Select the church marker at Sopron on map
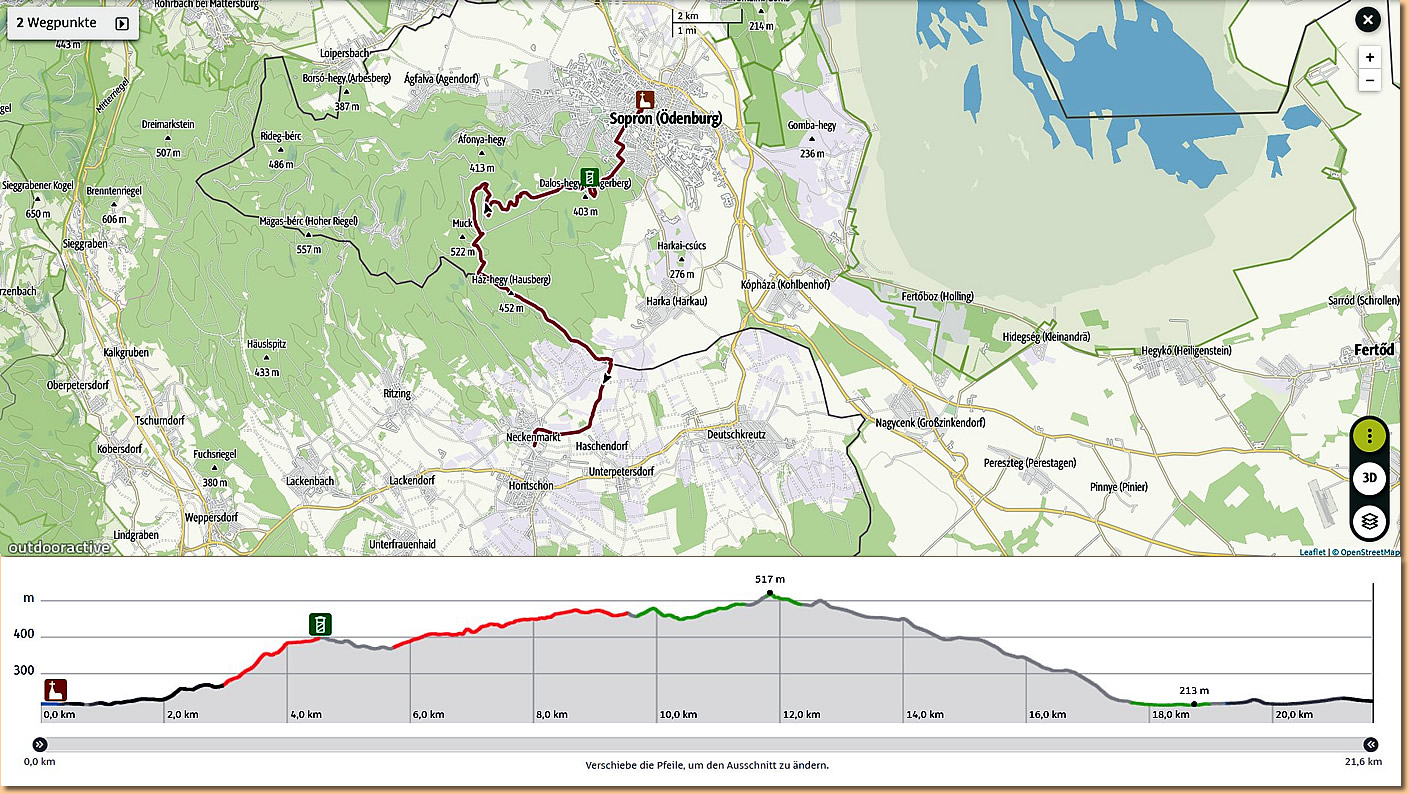Viewport: 1409px width, 794px height. 646,100
